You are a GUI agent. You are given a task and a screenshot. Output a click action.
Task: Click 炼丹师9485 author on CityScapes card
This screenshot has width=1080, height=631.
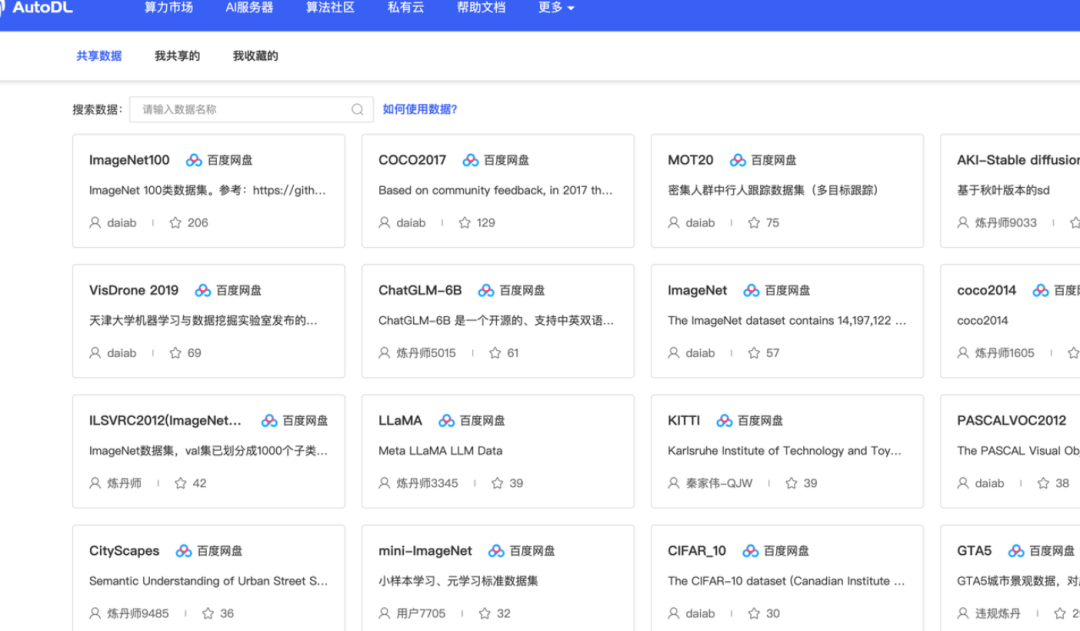[x=138, y=613]
